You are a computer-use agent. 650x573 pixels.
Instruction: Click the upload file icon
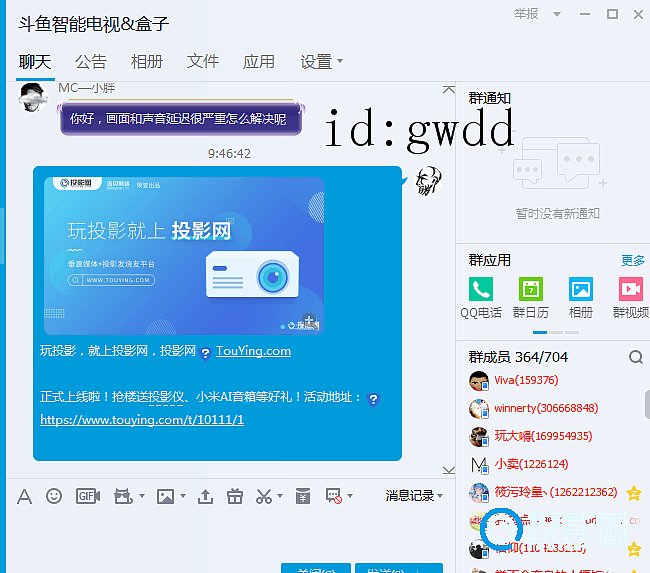click(x=205, y=496)
